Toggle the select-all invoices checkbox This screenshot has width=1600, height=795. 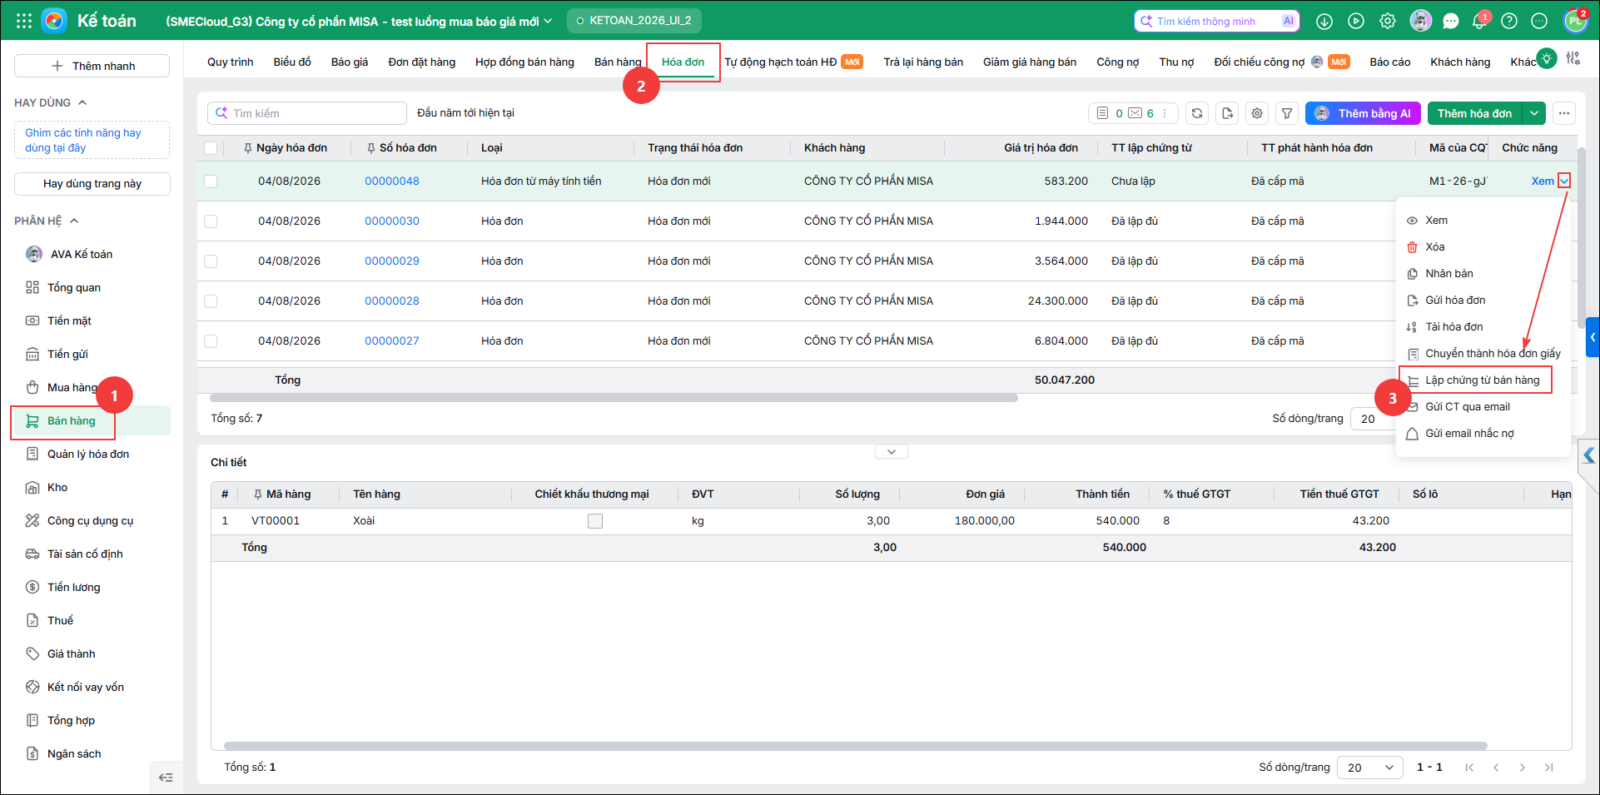(211, 148)
